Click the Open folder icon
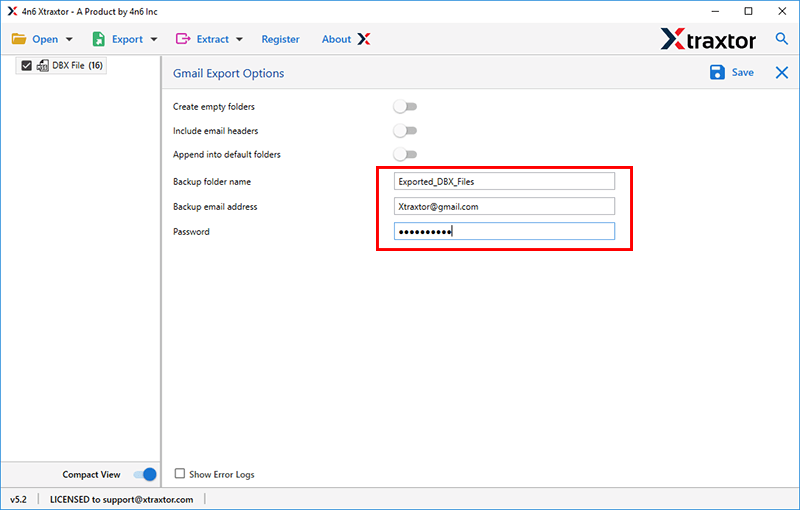 (x=19, y=39)
